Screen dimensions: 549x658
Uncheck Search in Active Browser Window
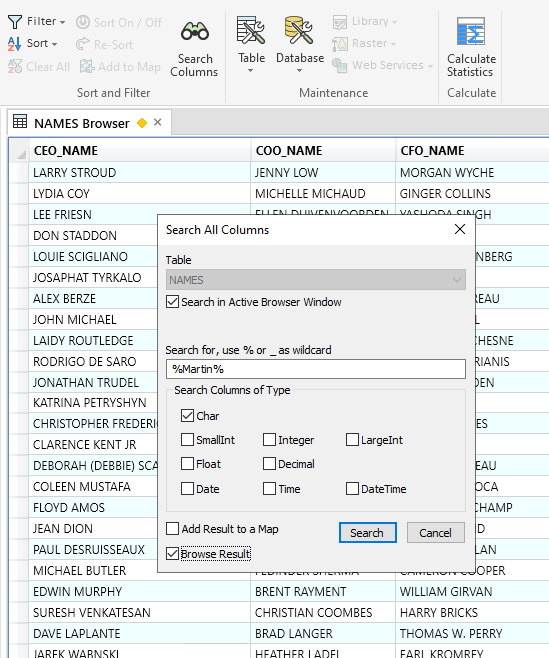tap(173, 302)
